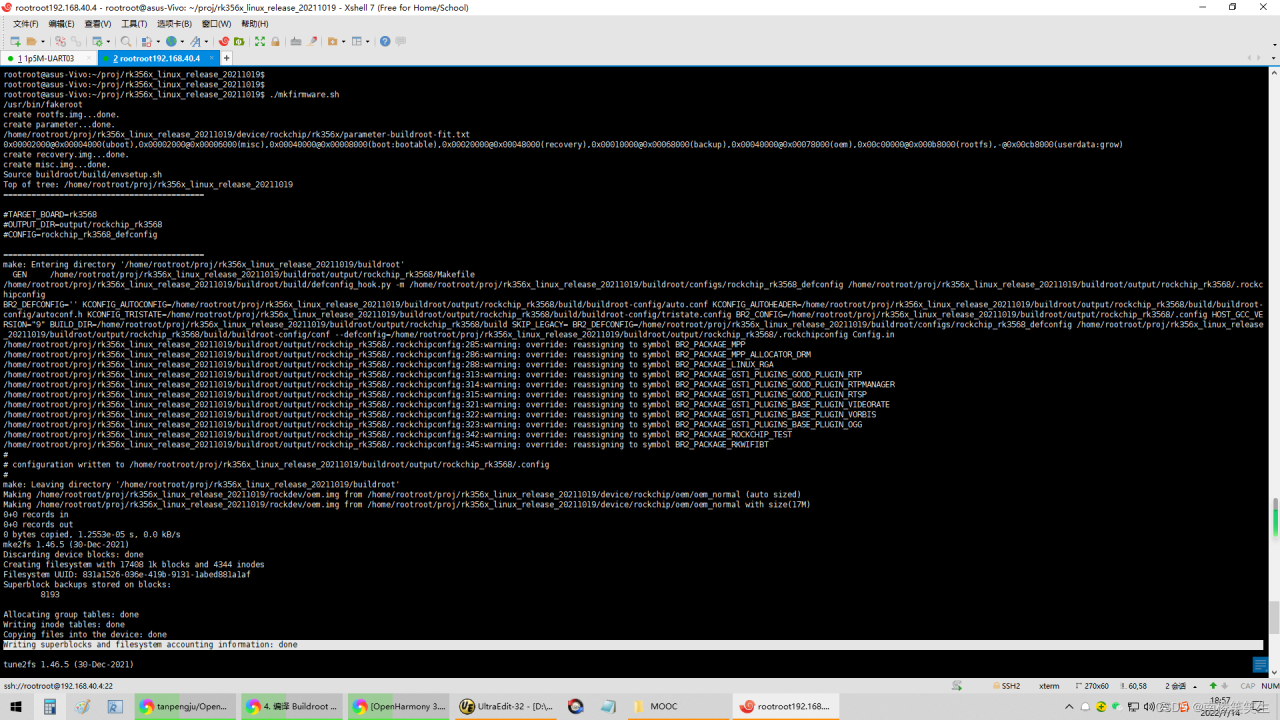1280x720 pixels.
Task: Click the orange folder toolbar icon
Action: (333, 42)
